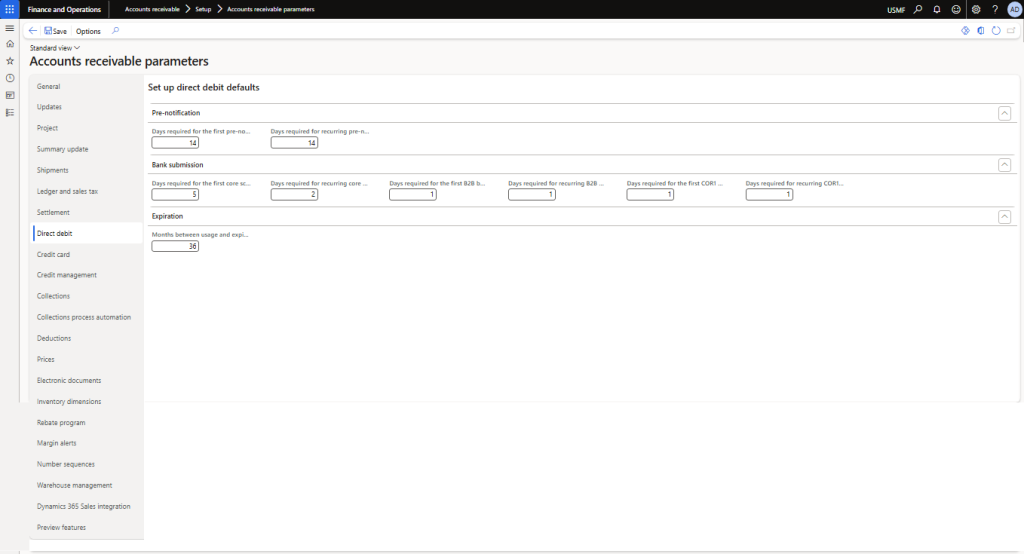Collapse the Bank submission section

click(x=1004, y=164)
